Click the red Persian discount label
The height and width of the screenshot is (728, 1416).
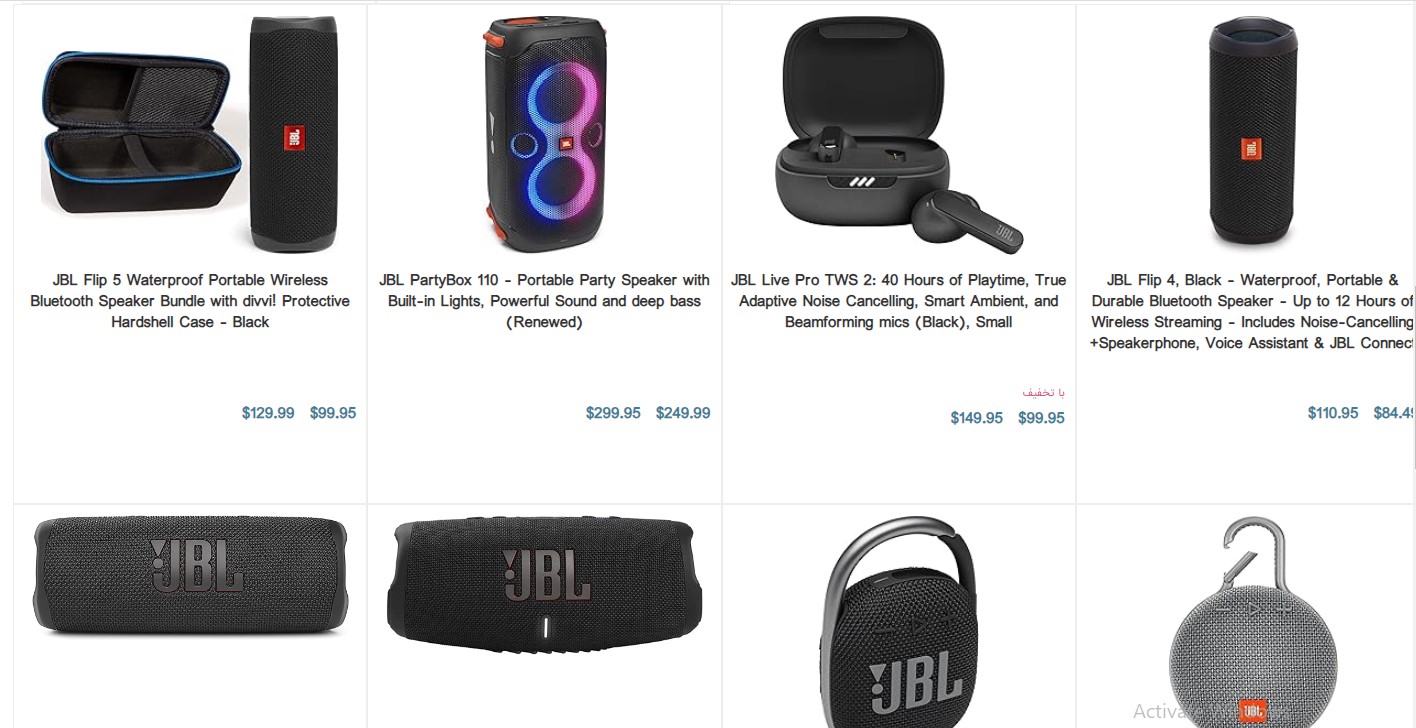[x=1044, y=392]
